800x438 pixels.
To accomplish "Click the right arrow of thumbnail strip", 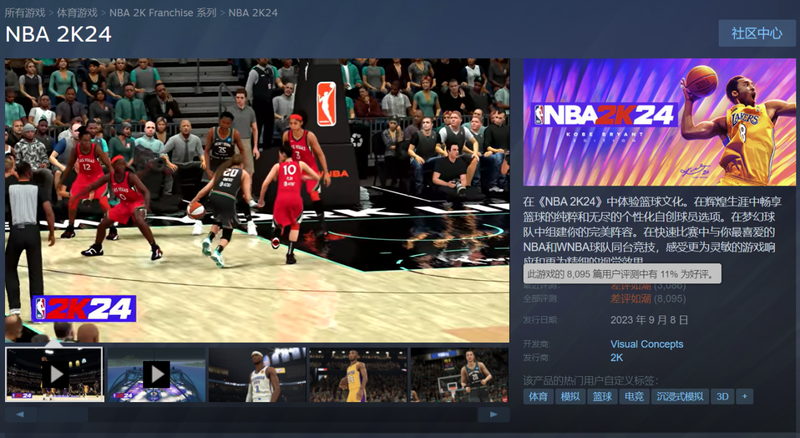I will tap(493, 415).
